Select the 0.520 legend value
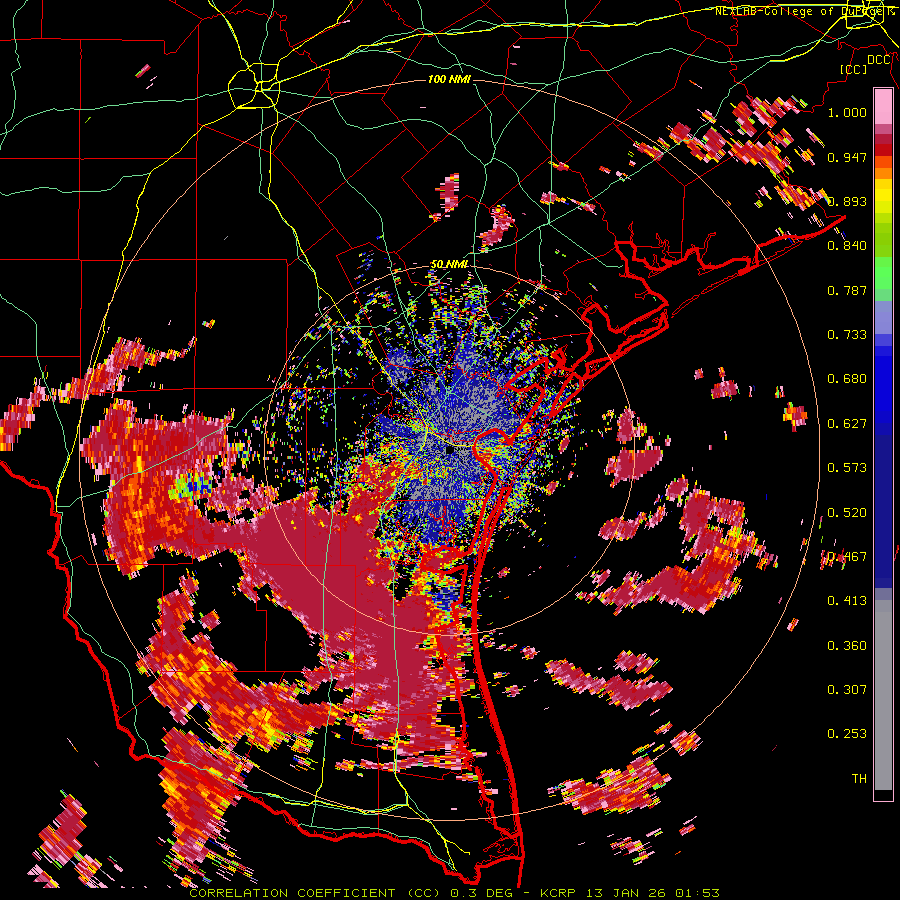This screenshot has height=900, width=900. 847,512
